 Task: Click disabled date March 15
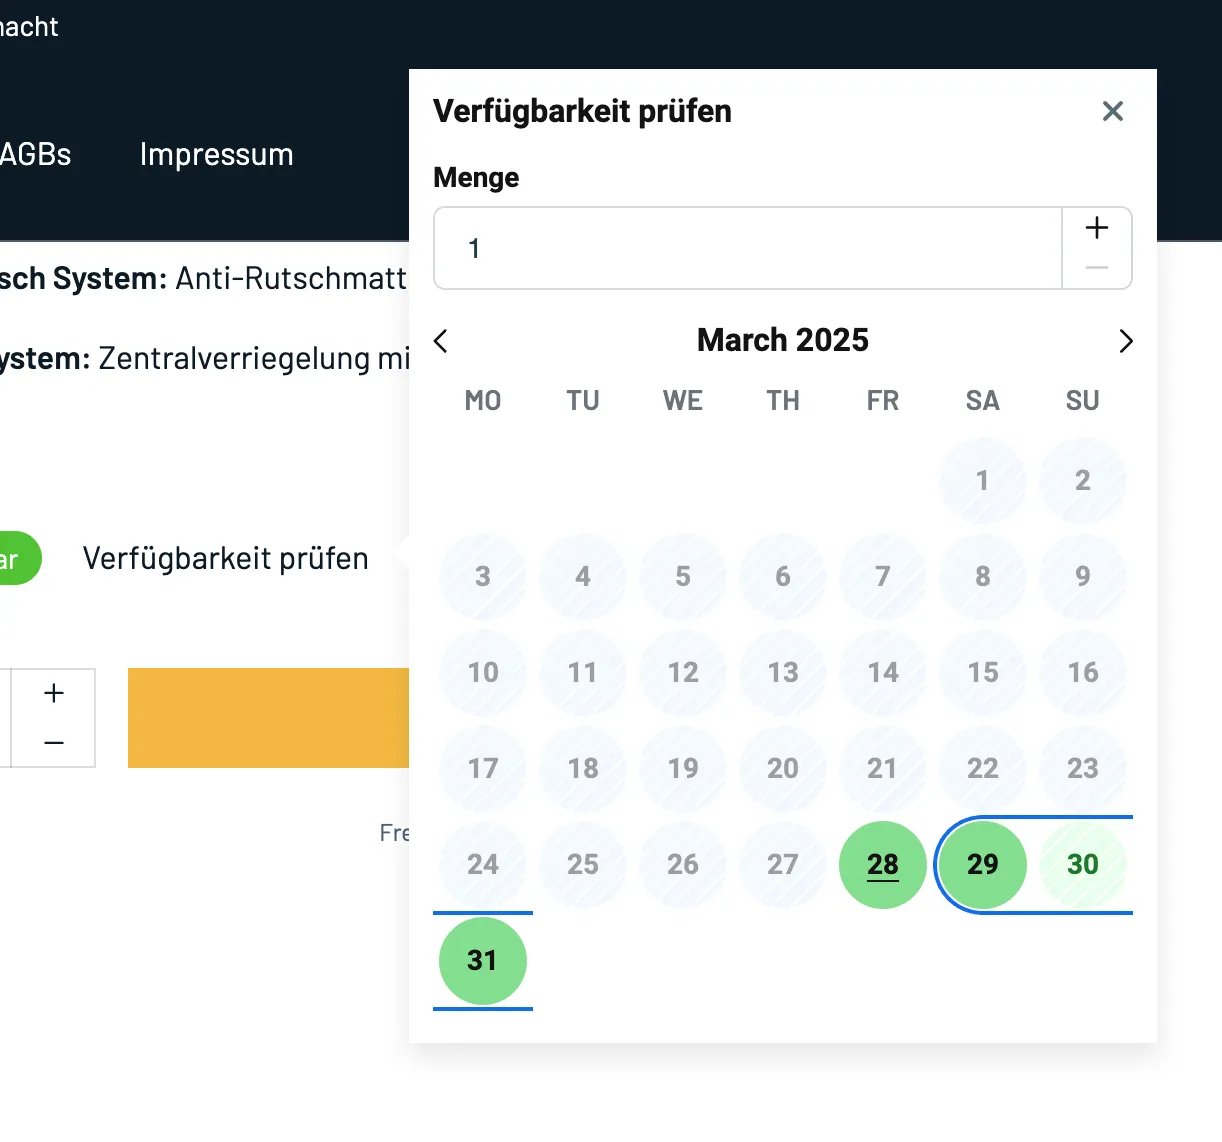pyautogui.click(x=982, y=672)
